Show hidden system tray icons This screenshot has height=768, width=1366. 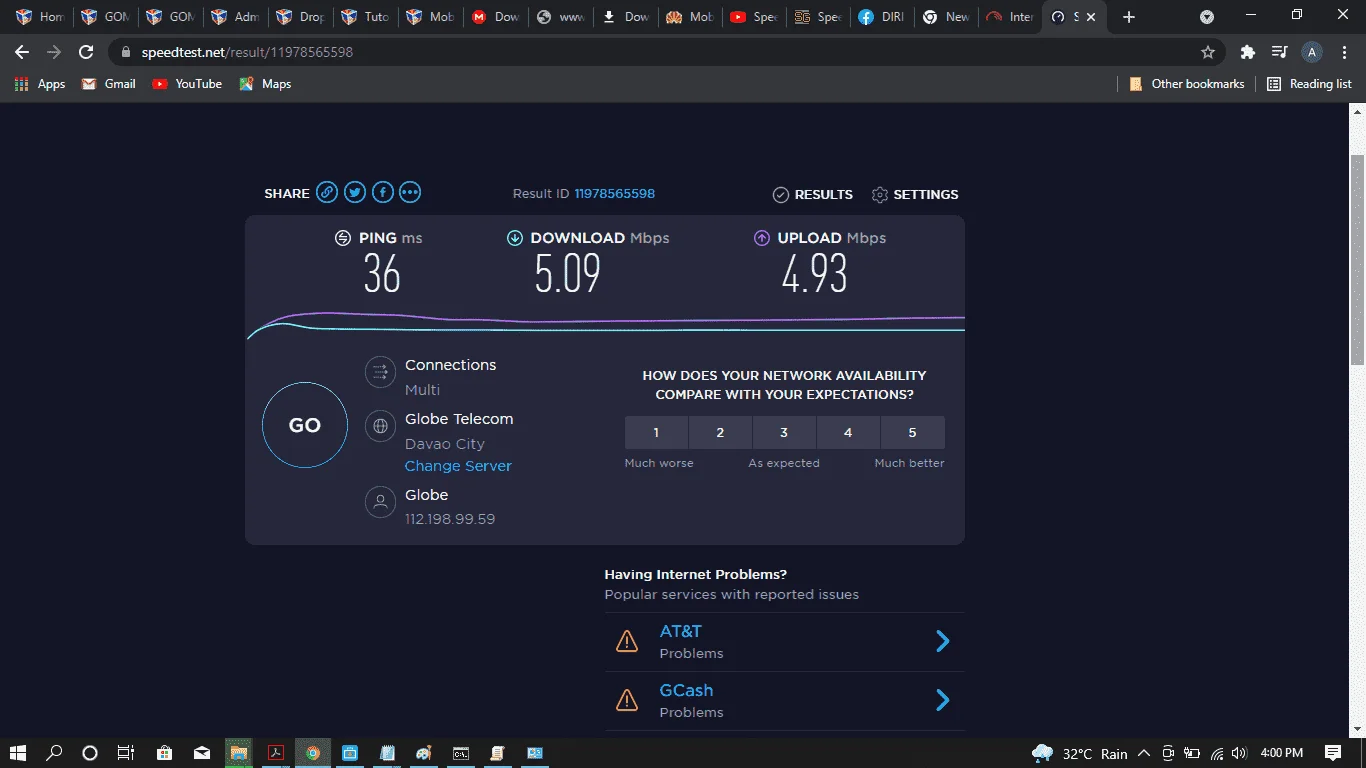click(x=1143, y=753)
